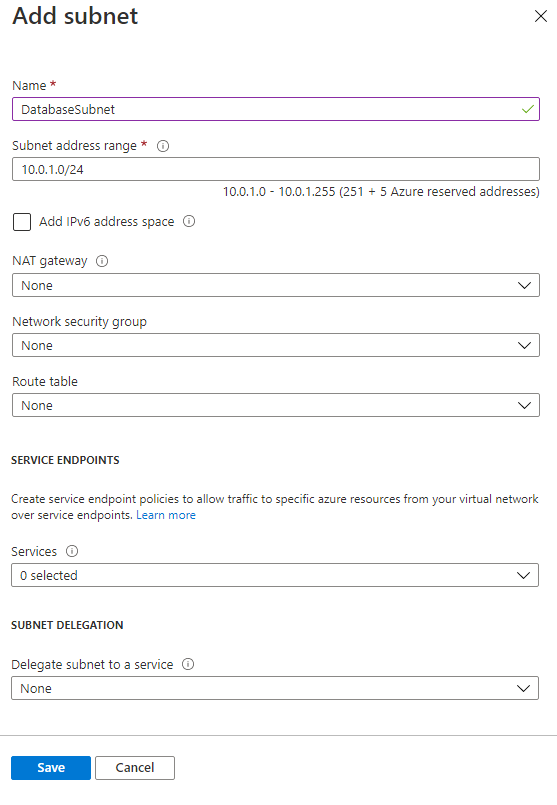Click the green validation checkmark in Name field
The width and height of the screenshot is (557, 805).
[x=528, y=109]
